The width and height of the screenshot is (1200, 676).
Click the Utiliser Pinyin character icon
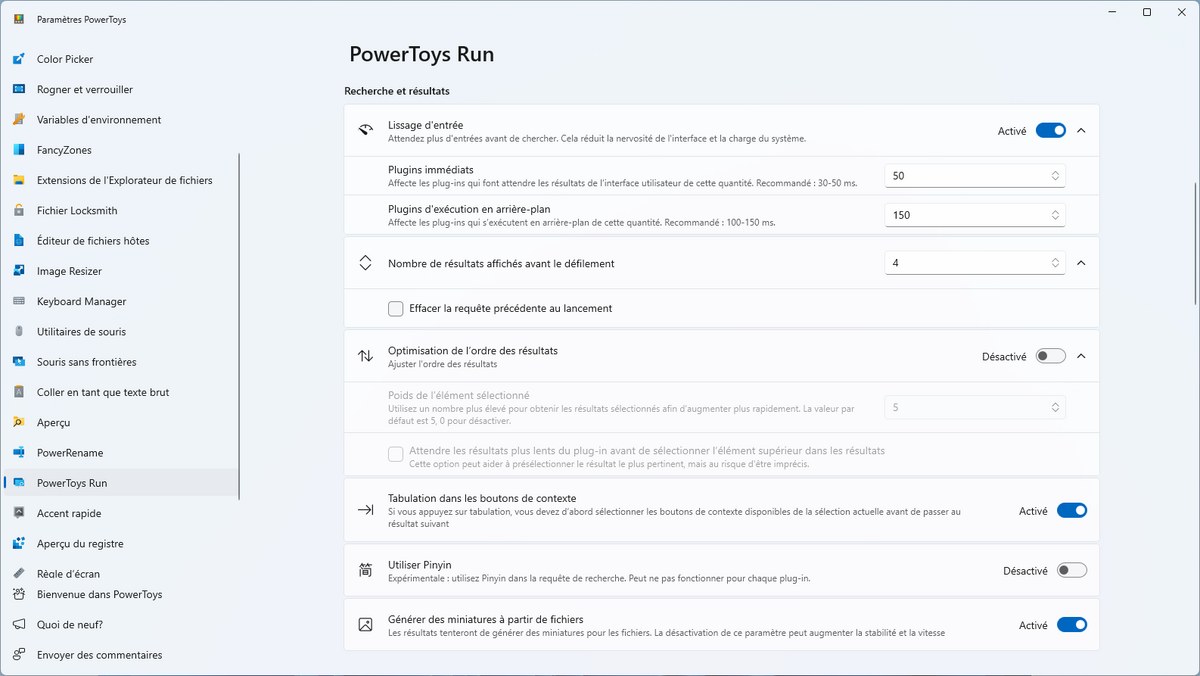(365, 570)
